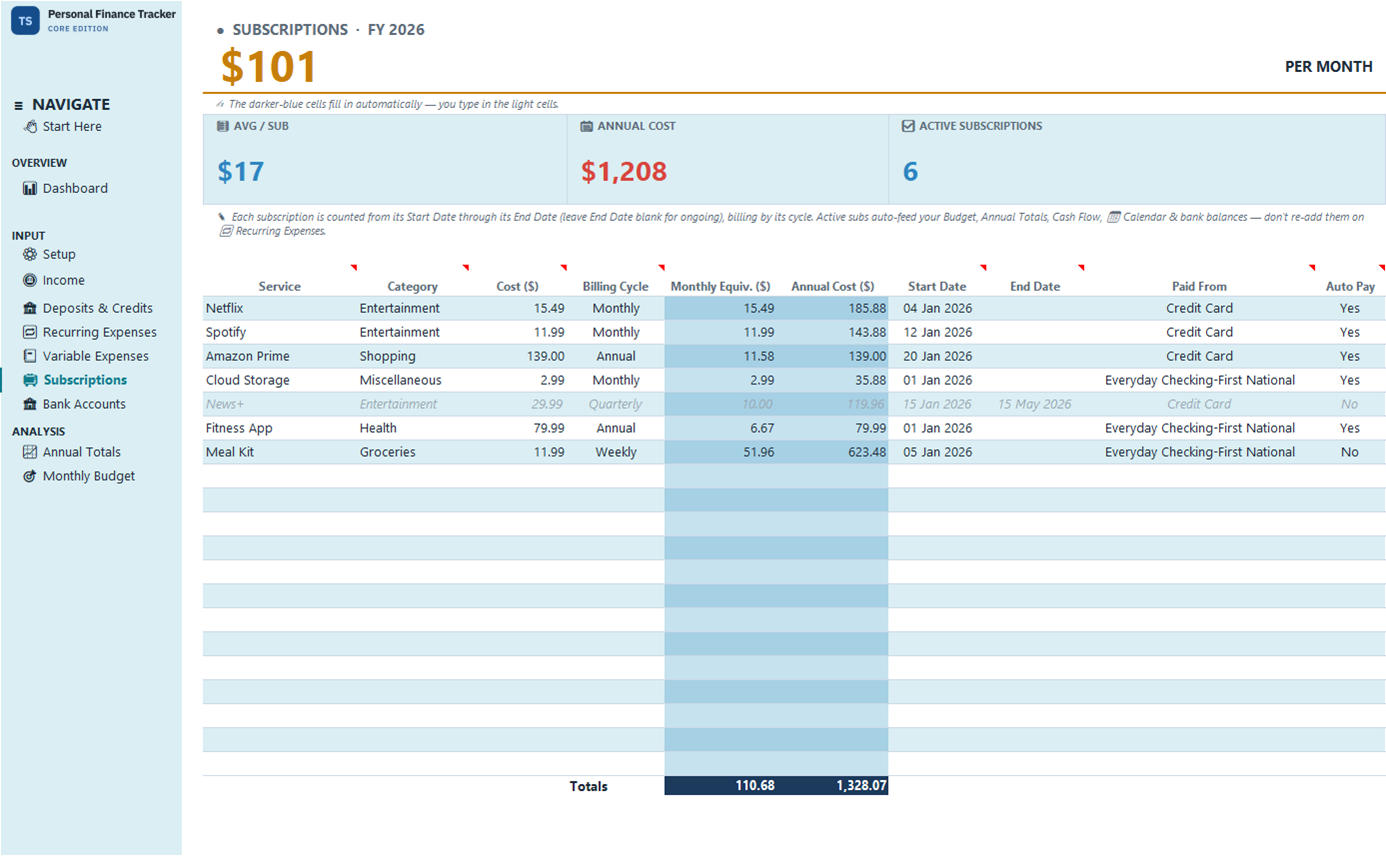Click the Auto Pay header comment marker
Image resolution: width=1386 pixels, height=856 pixels.
pos(1382,267)
